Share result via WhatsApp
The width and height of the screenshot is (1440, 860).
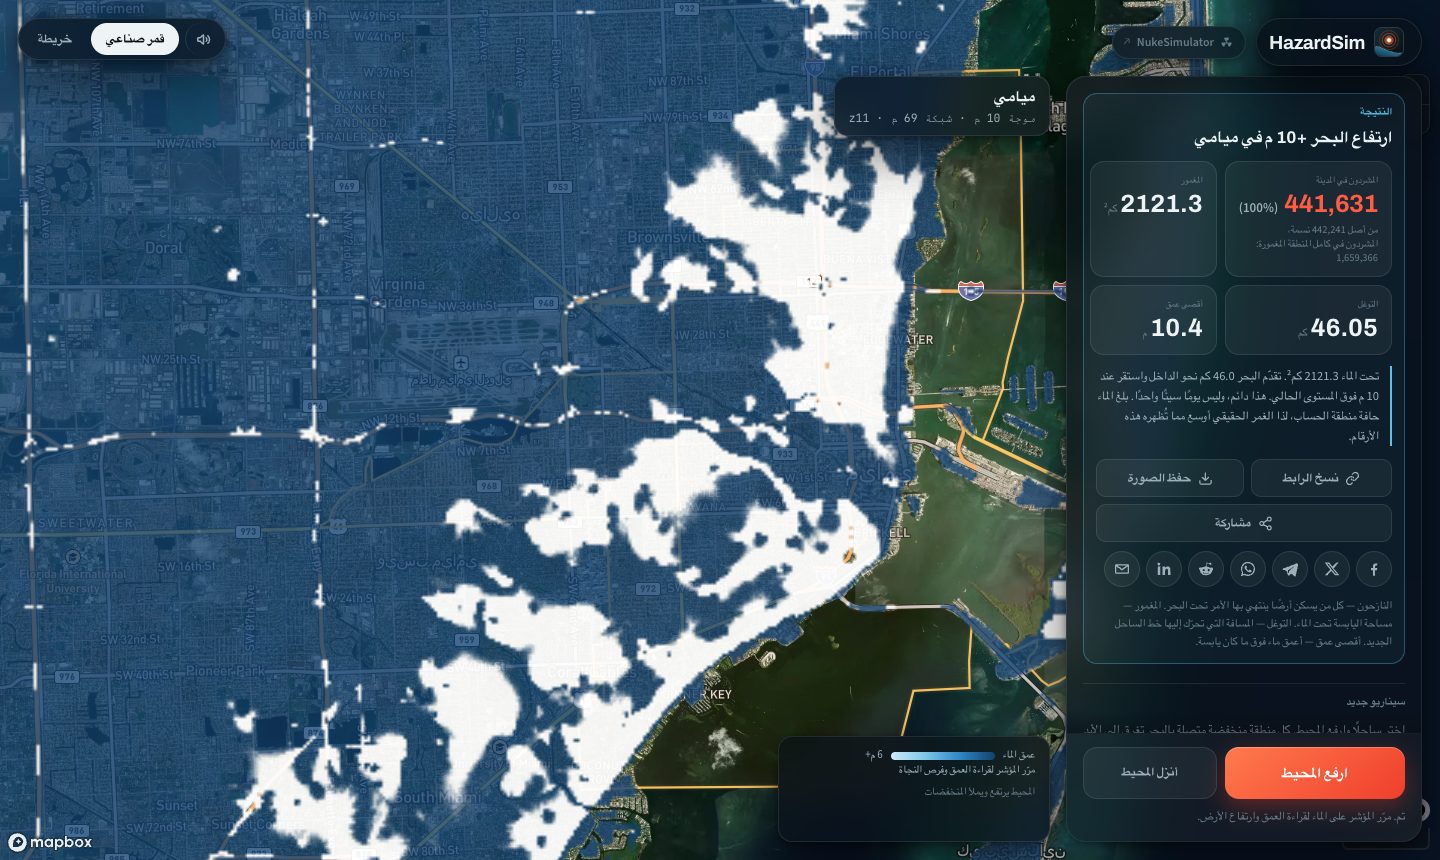point(1248,569)
